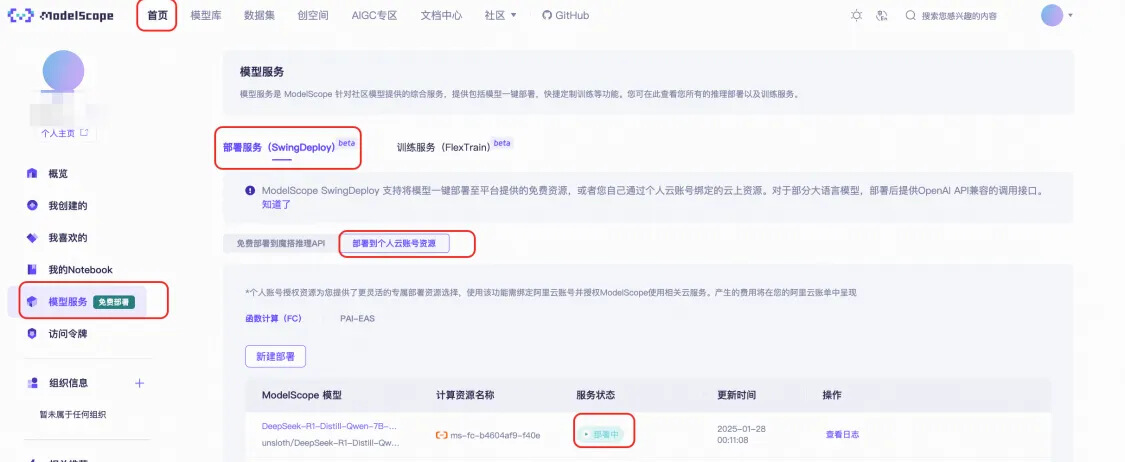Open 概览 in the sidebar

(x=58, y=174)
